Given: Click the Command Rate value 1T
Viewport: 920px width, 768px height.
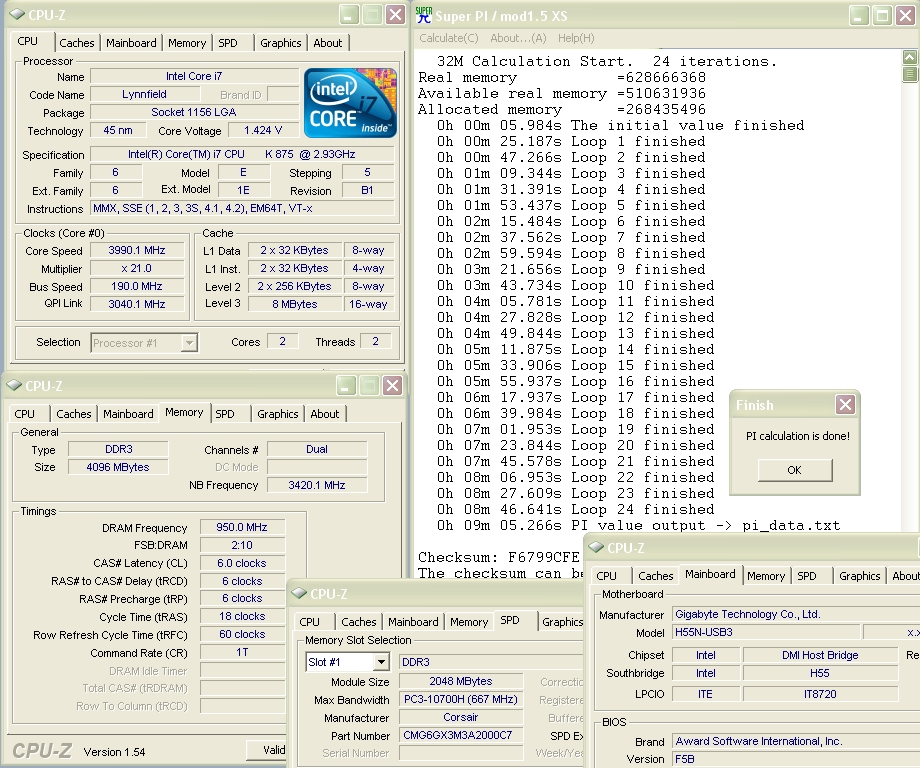Looking at the screenshot, I should coord(242,652).
